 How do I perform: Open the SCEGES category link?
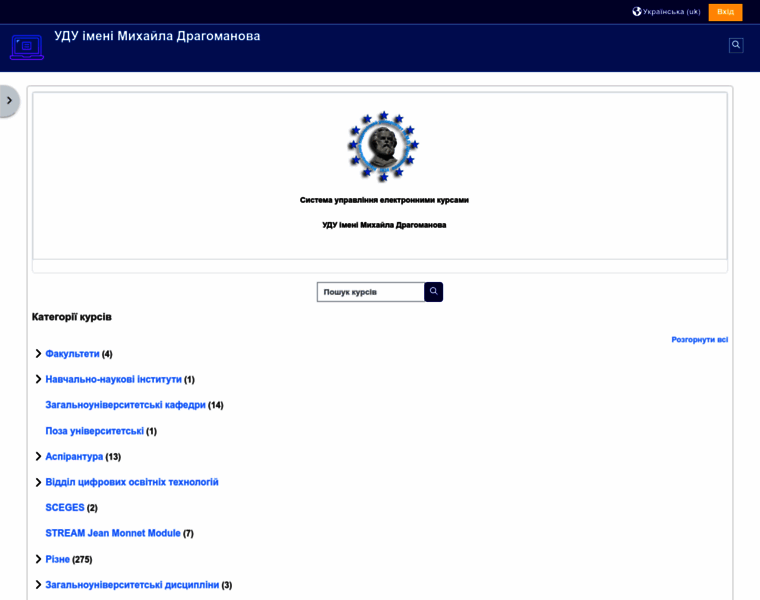coord(65,507)
